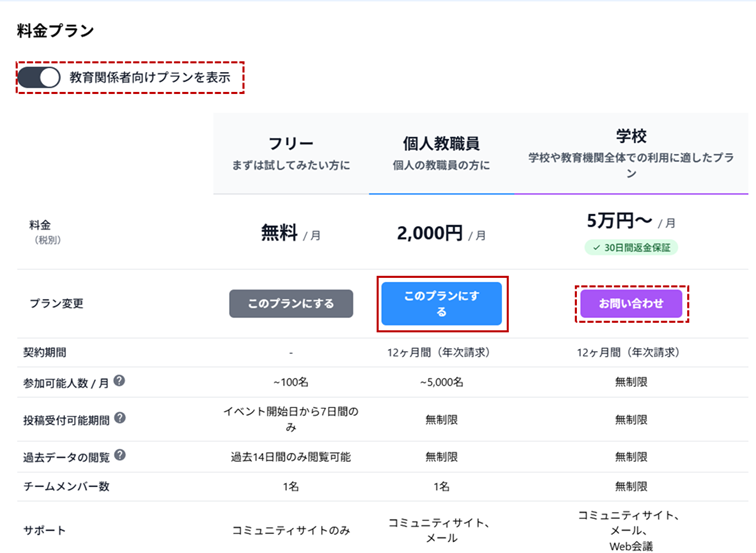Click the 過去データの閲覧 row label
Viewport: 756px width, 553px height.
point(67,457)
